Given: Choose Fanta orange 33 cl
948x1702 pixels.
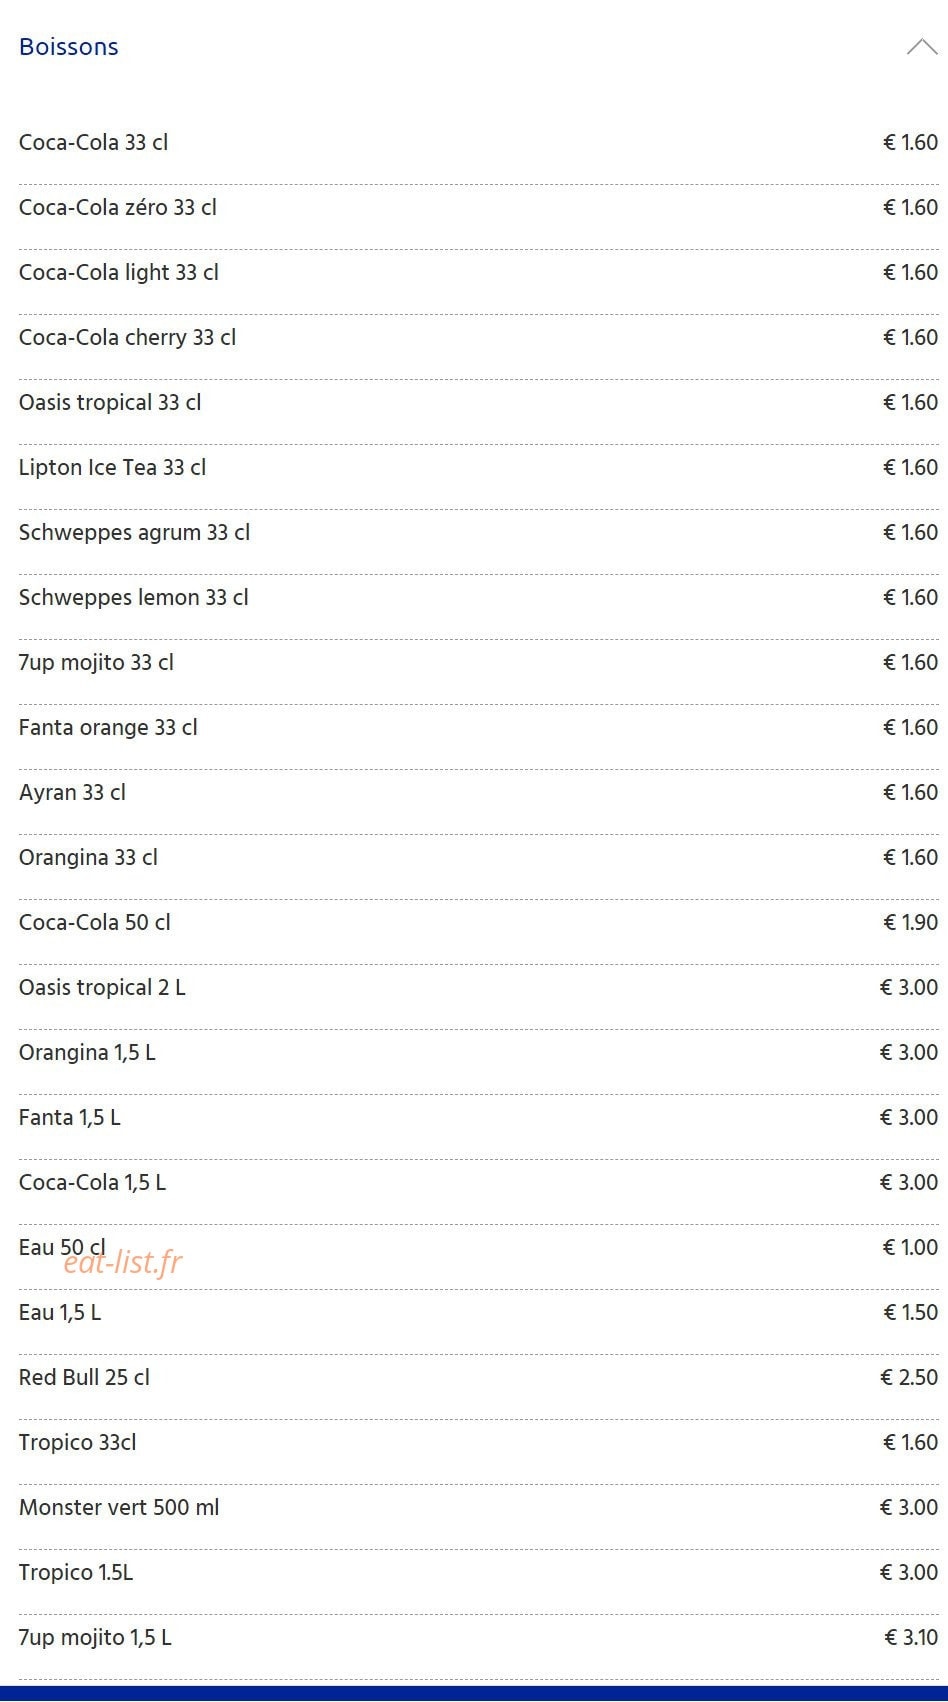Looking at the screenshot, I should [478, 728].
